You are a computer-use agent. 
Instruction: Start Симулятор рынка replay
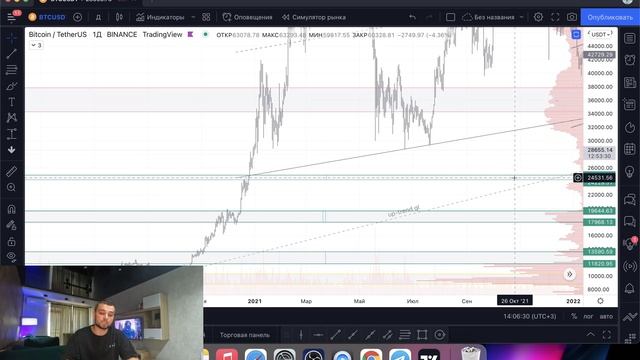(314, 17)
